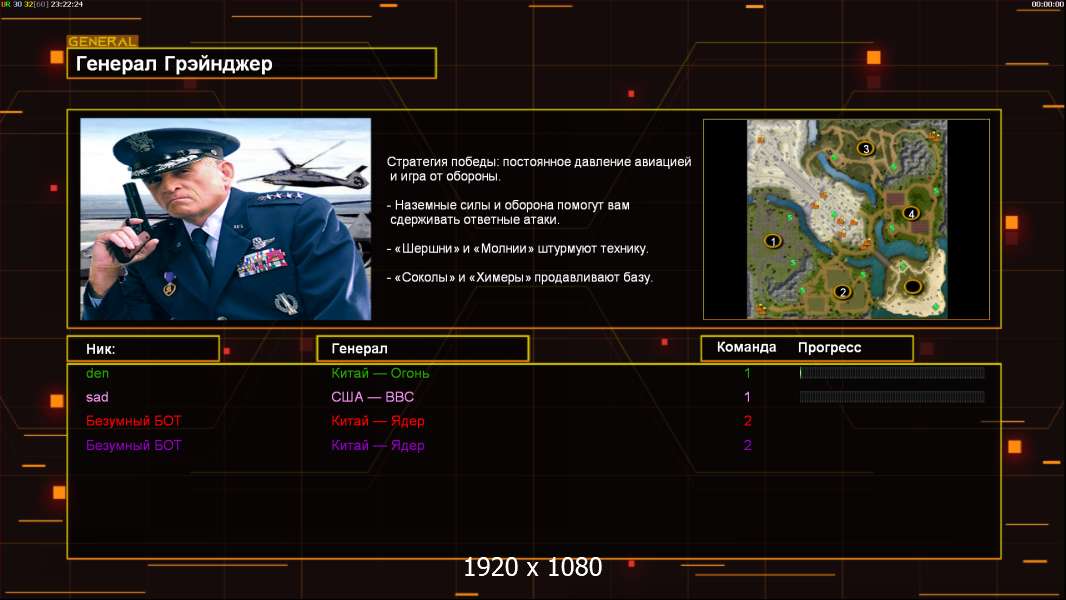Screen dimensions: 1066x600
Task: Click den's loading progress bar
Action: coord(892,373)
